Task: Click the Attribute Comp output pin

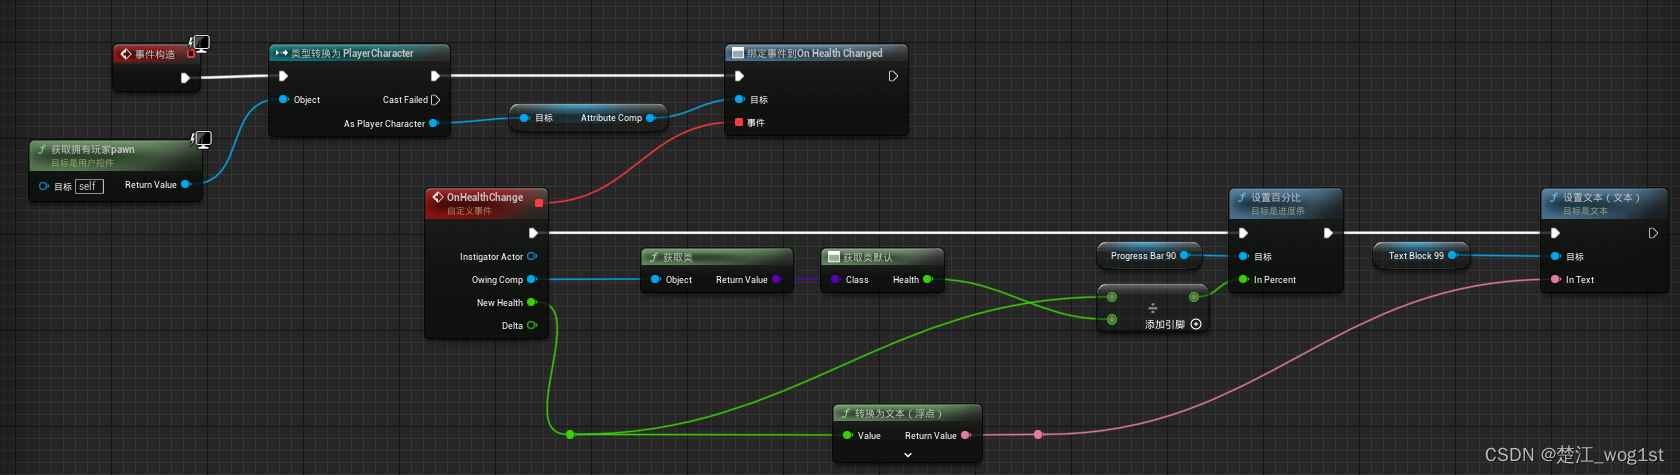Action: tap(650, 118)
